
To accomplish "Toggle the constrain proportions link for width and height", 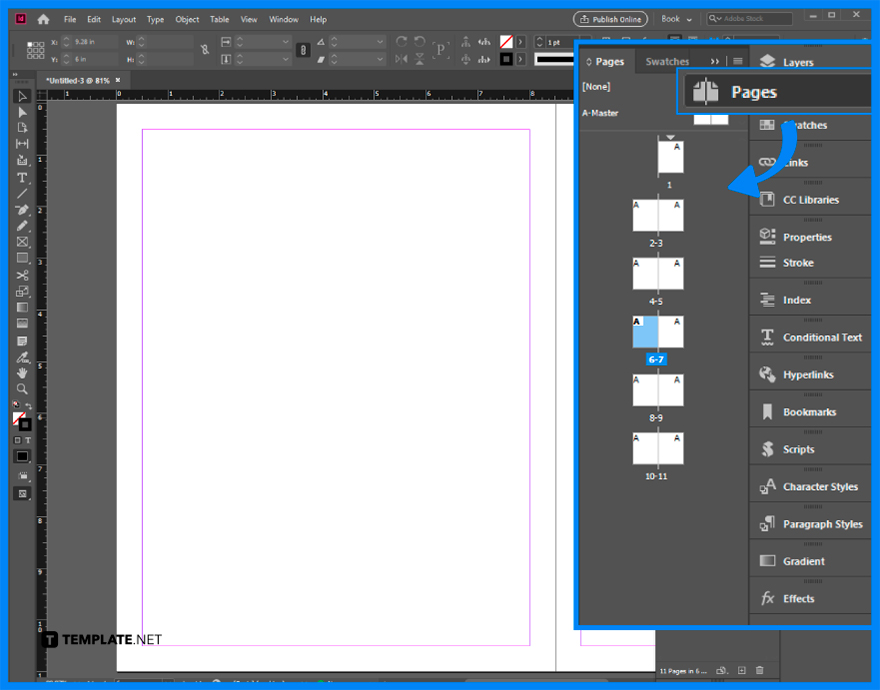I will pos(205,50).
